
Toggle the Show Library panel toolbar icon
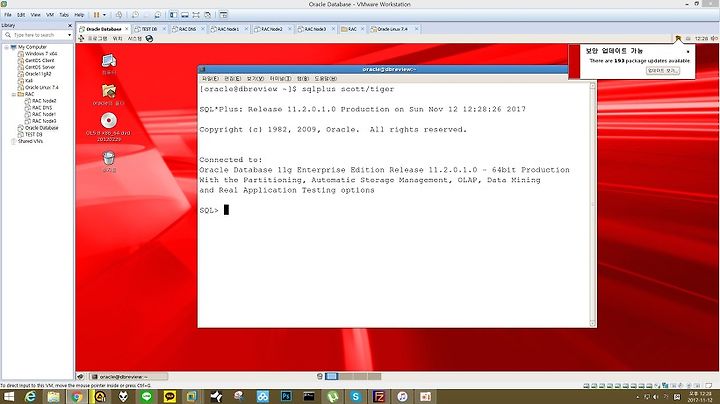click(x=173, y=15)
